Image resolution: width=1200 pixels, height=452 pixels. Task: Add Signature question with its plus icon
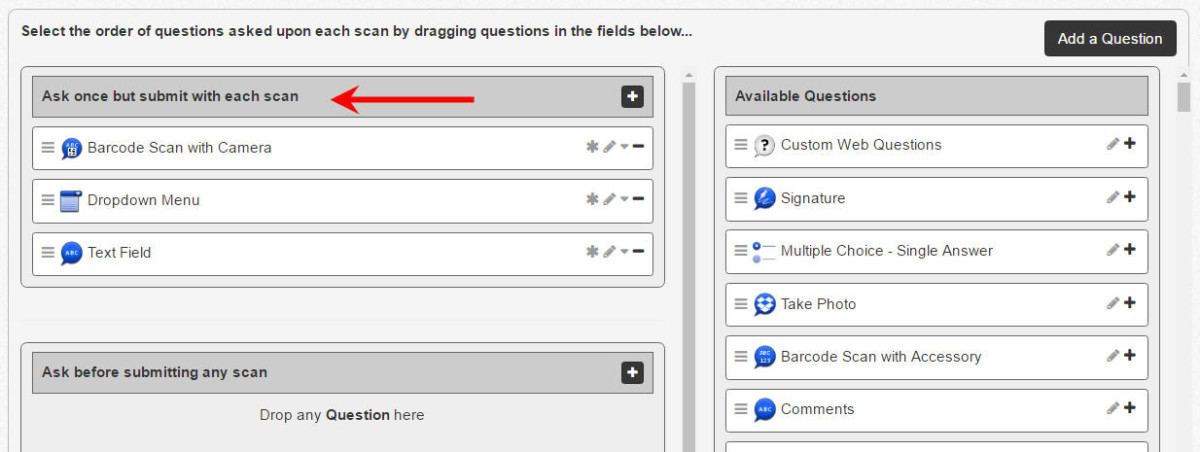[1130, 197]
